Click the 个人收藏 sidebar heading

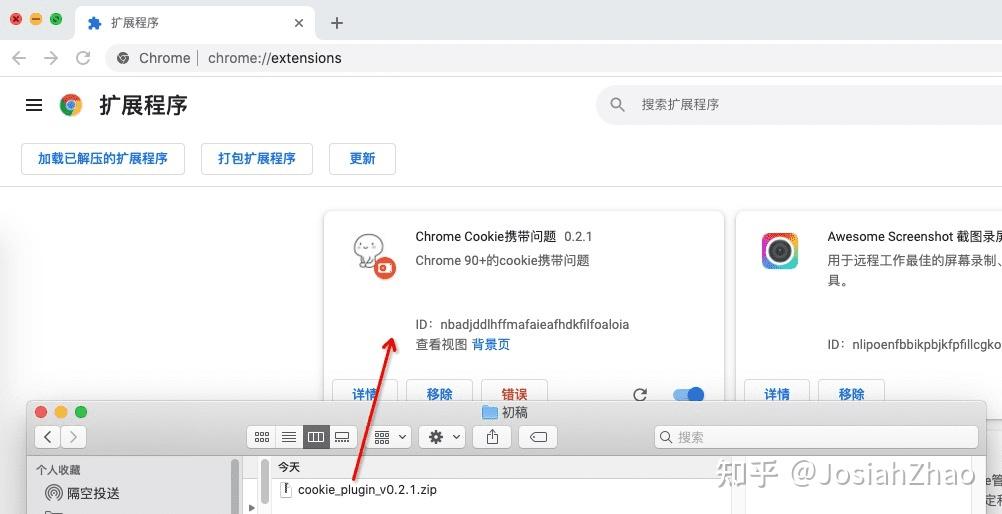58,470
